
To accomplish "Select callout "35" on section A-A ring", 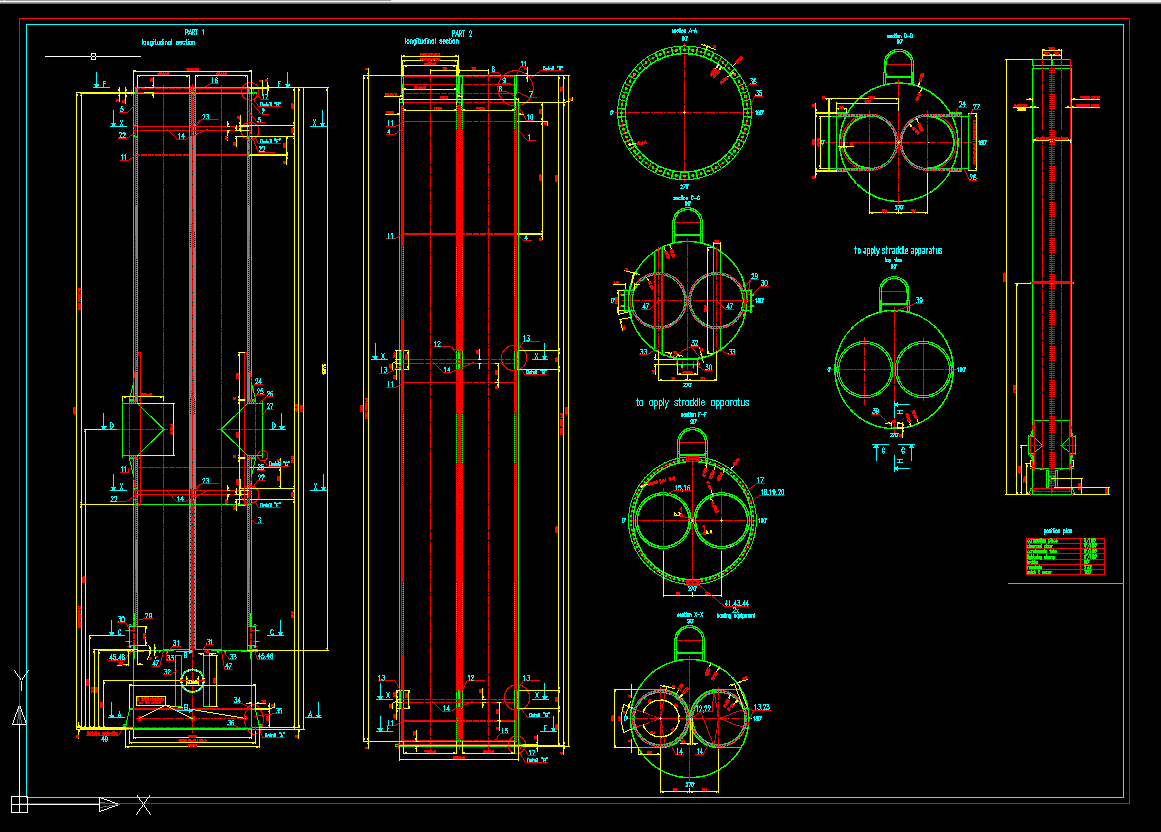I will (x=758, y=94).
